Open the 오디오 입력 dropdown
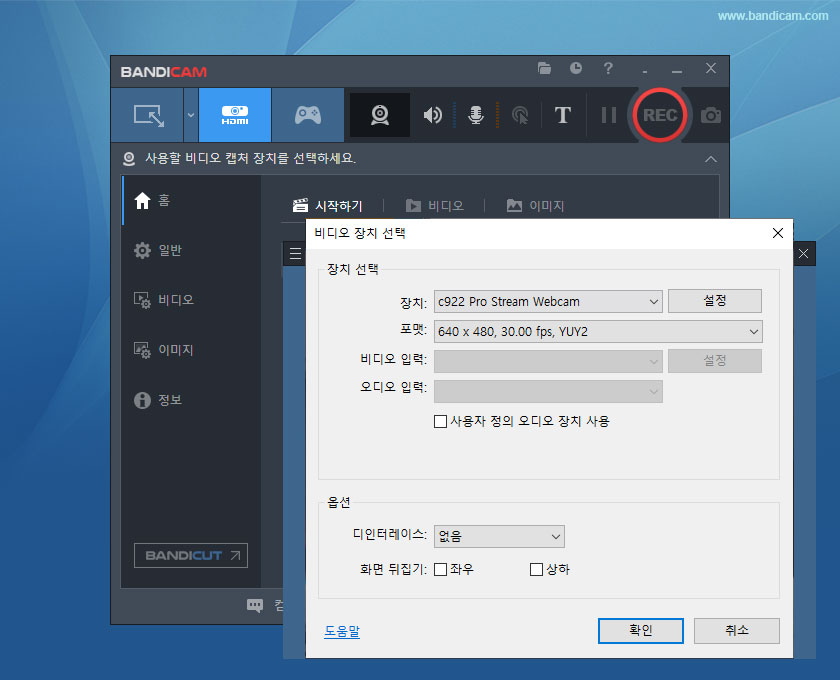Image resolution: width=840 pixels, height=680 pixels. coord(548,392)
